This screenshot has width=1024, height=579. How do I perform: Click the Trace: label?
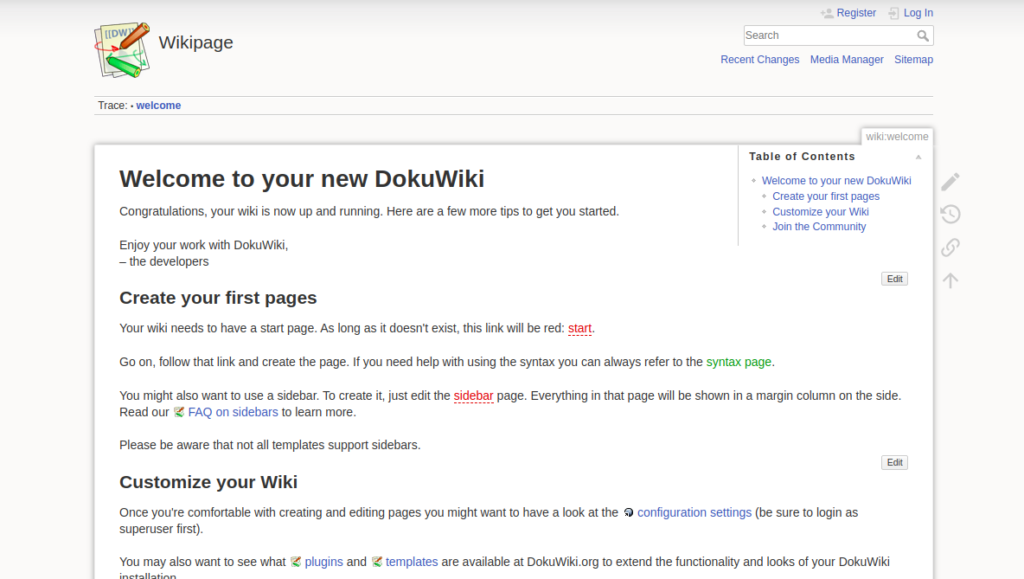click(112, 105)
